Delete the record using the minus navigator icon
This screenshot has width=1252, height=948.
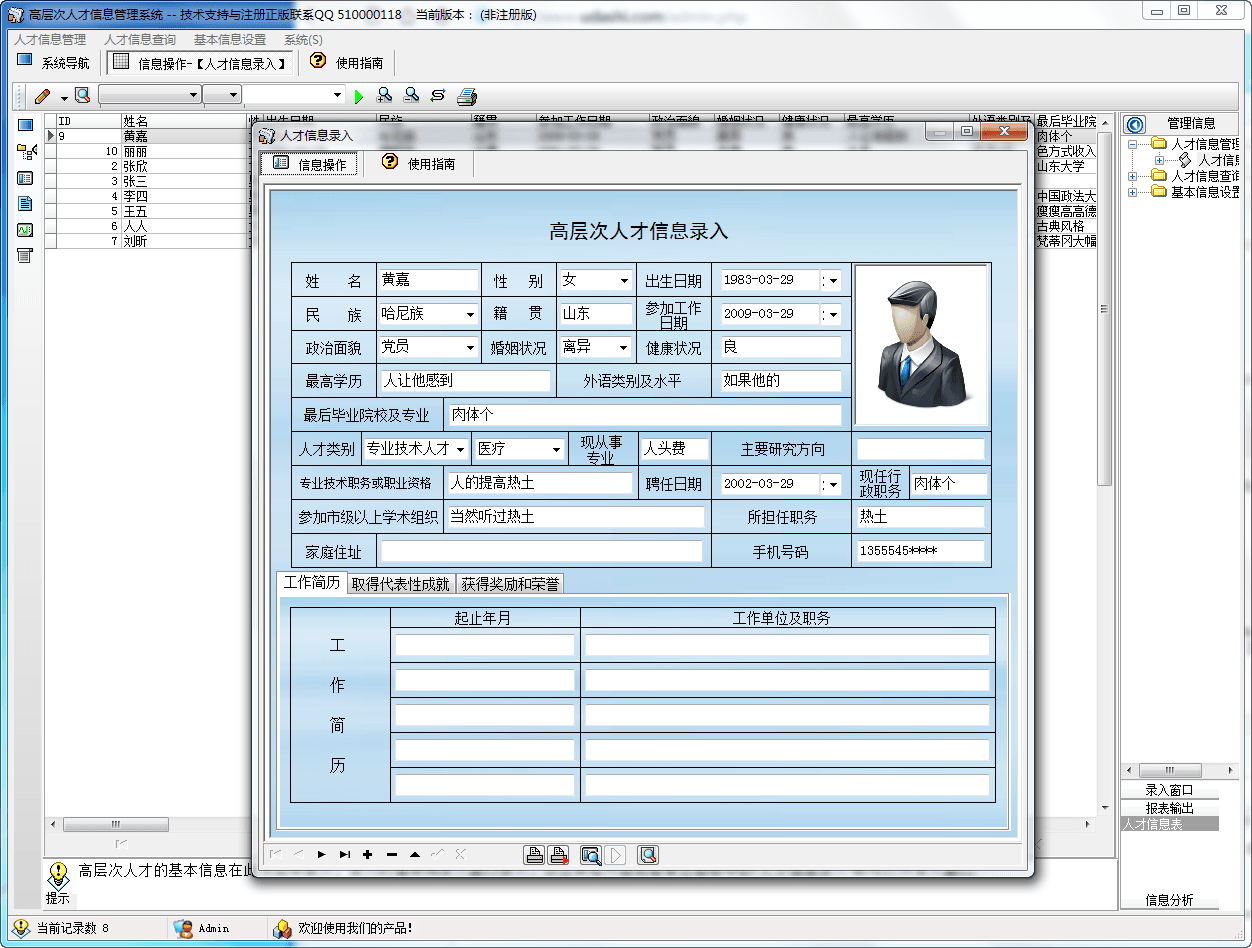click(x=391, y=854)
